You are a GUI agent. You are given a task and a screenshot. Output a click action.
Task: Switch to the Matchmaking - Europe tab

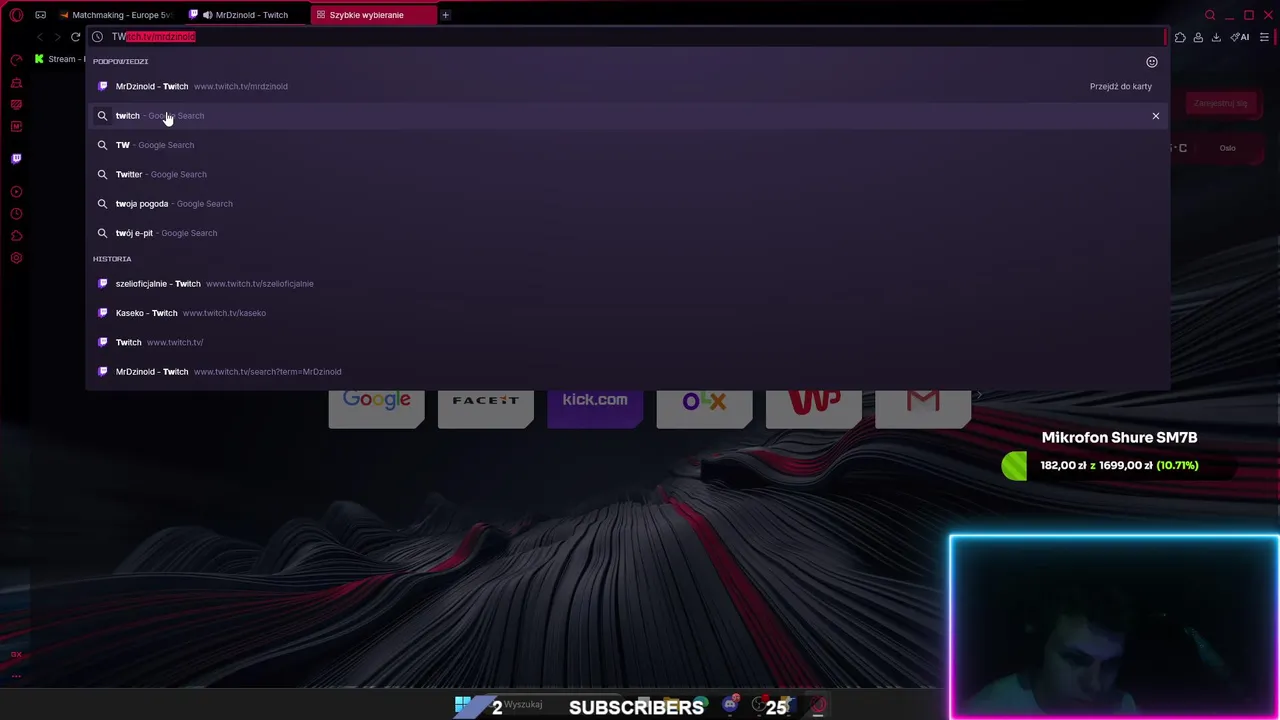[115, 15]
